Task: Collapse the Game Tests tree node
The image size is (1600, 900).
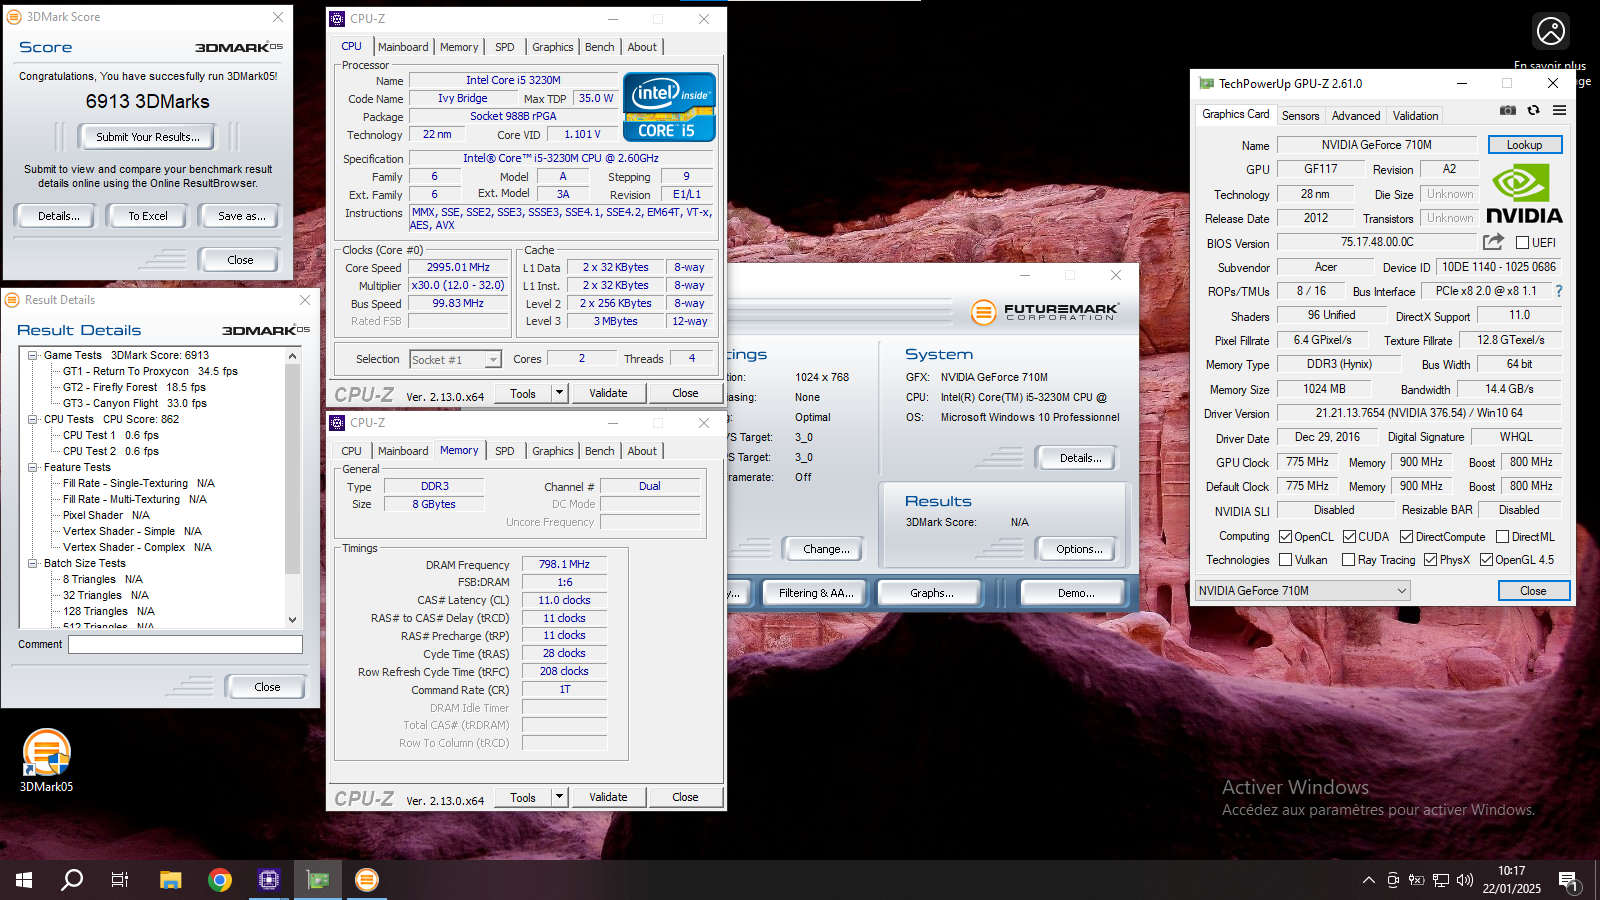Action: click(x=33, y=355)
